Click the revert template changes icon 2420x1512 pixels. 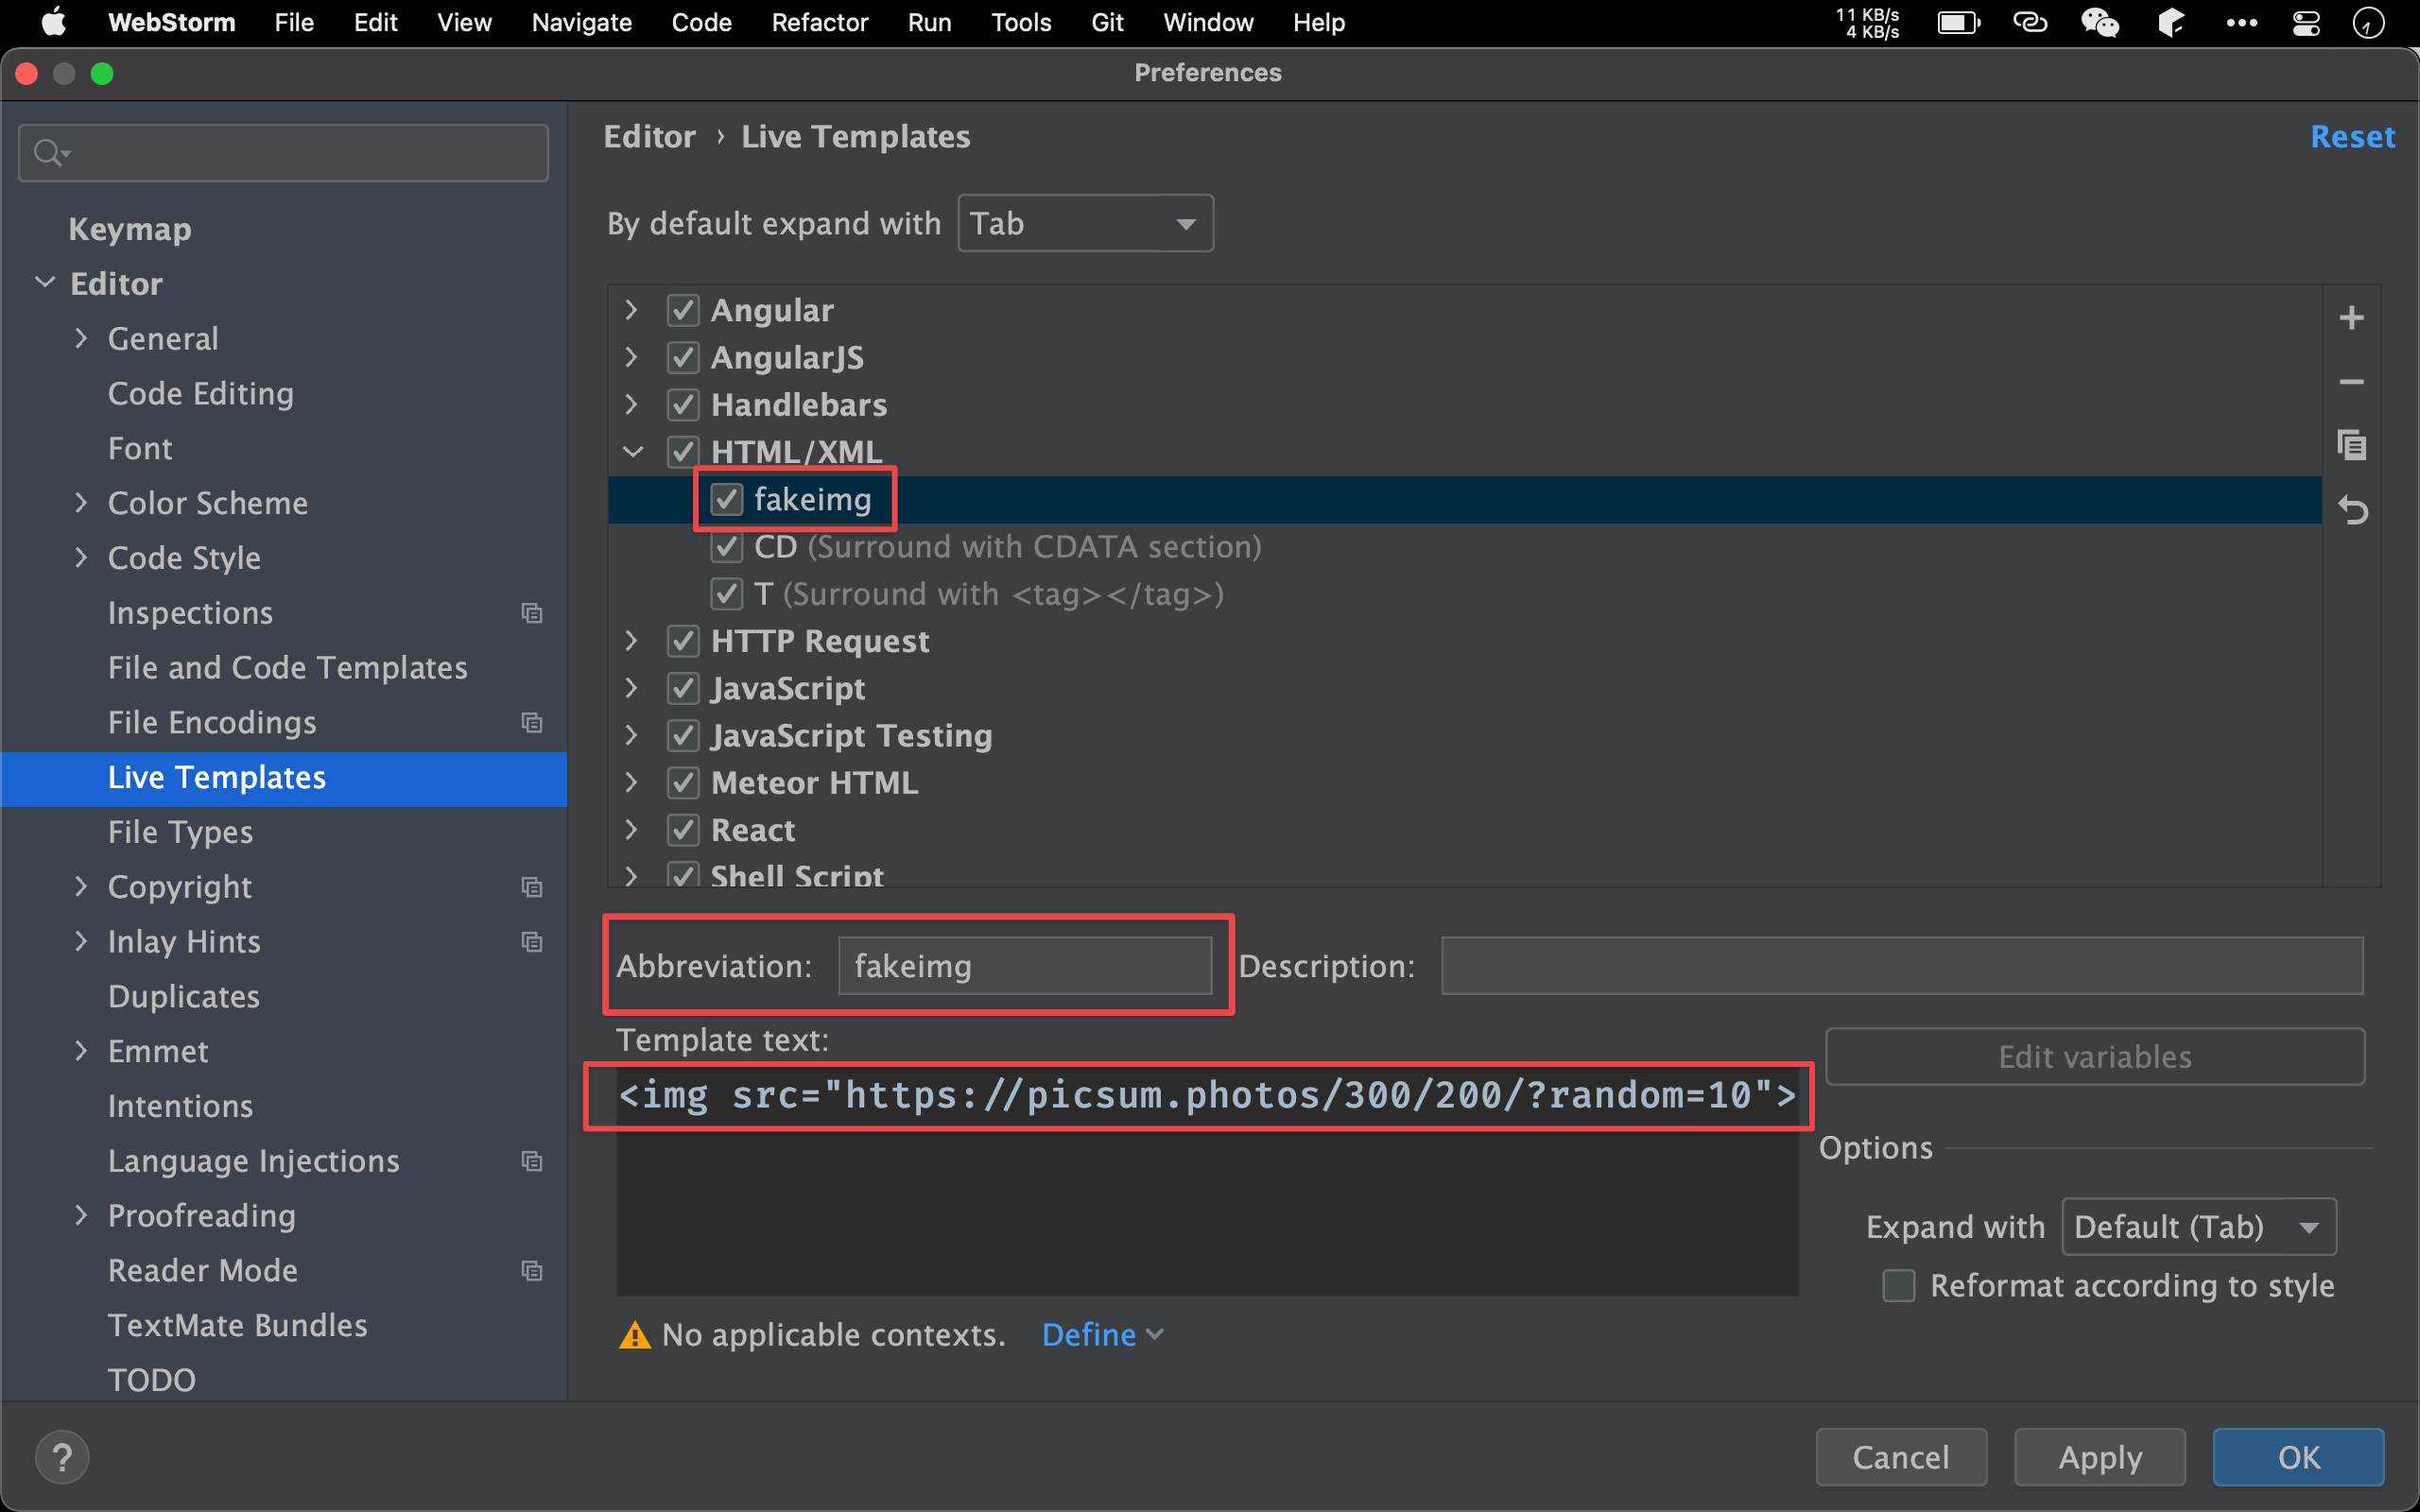click(2351, 510)
